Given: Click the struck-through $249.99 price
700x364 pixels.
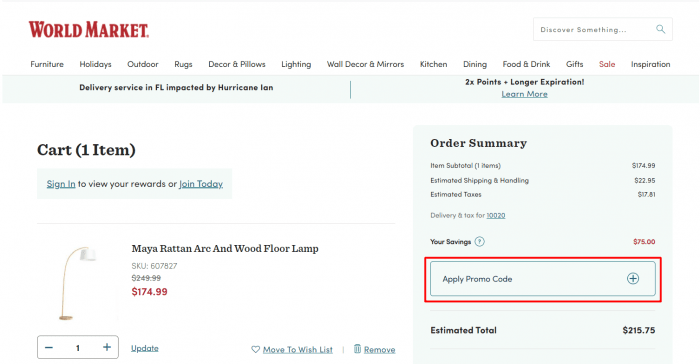Looking at the screenshot, I should 146,278.
